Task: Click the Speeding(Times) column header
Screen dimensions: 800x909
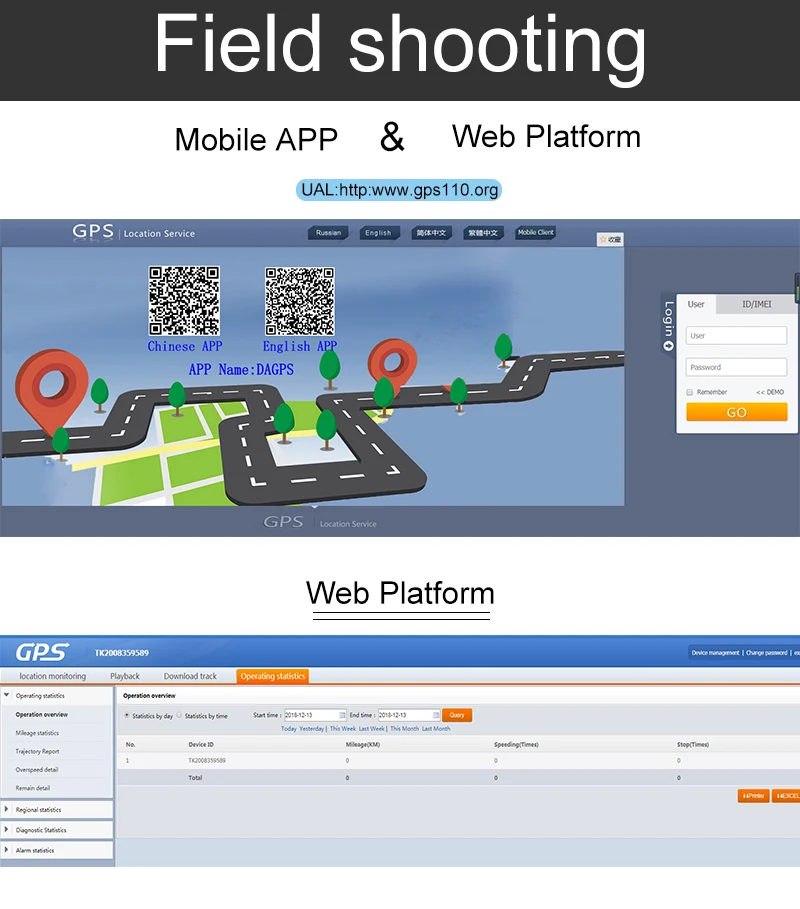Action: tap(516, 744)
